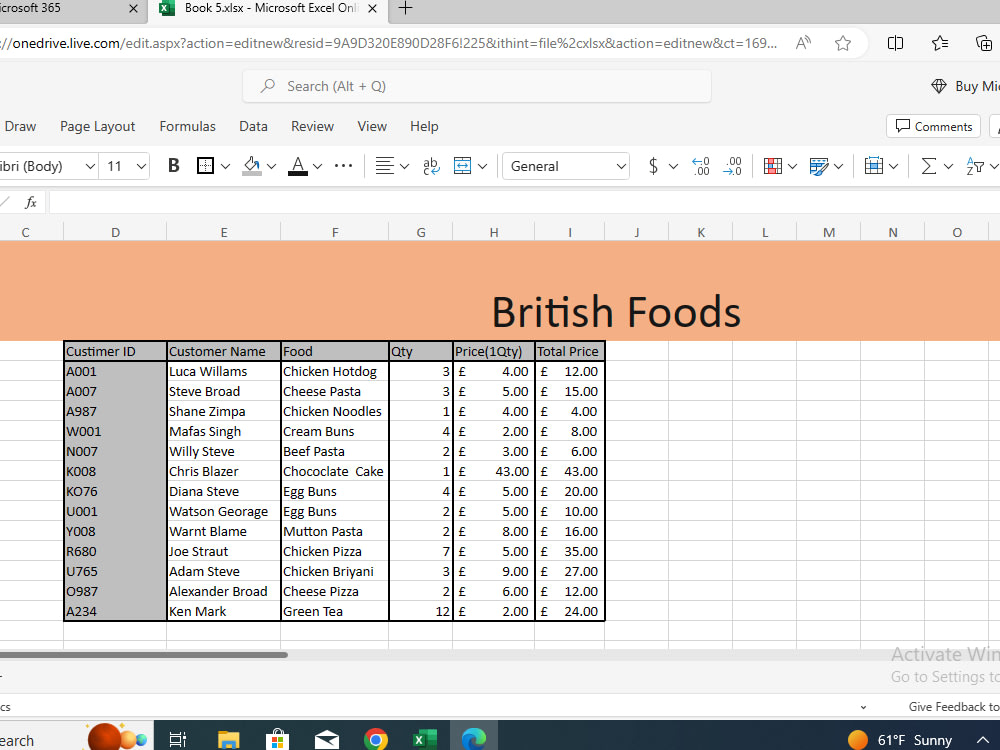1000x750 pixels.
Task: Click sort and filter icon
Action: pyautogui.click(x=975, y=166)
